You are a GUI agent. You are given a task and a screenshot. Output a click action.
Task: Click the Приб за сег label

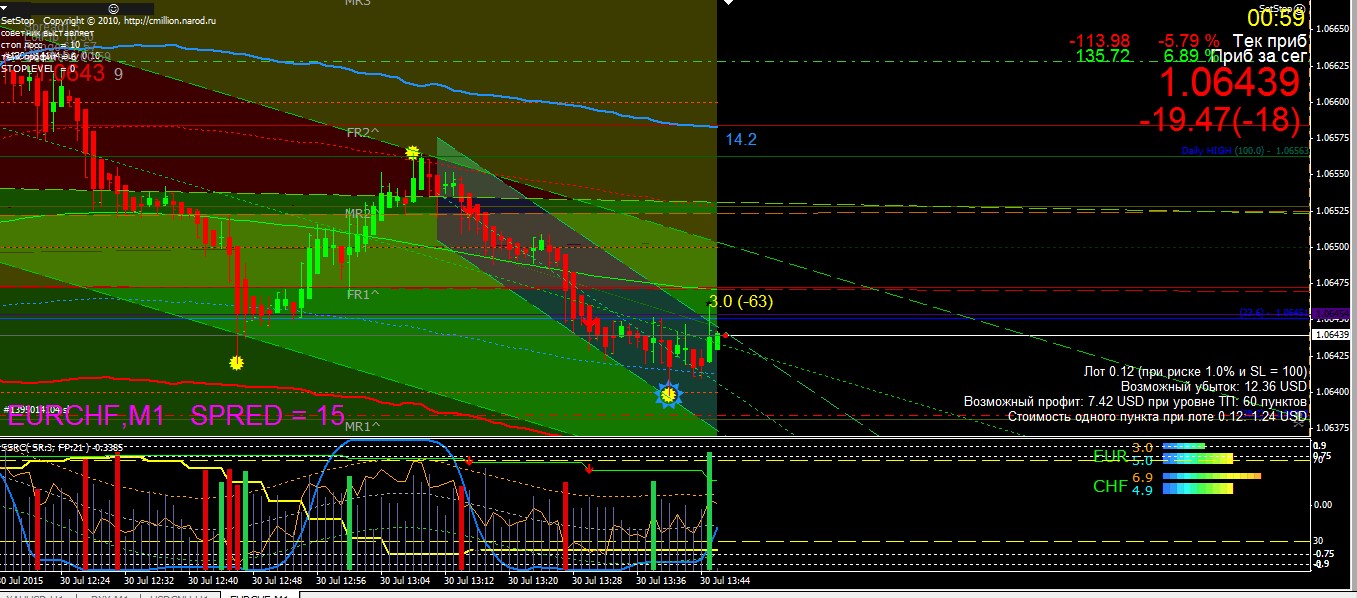(x=1259, y=57)
